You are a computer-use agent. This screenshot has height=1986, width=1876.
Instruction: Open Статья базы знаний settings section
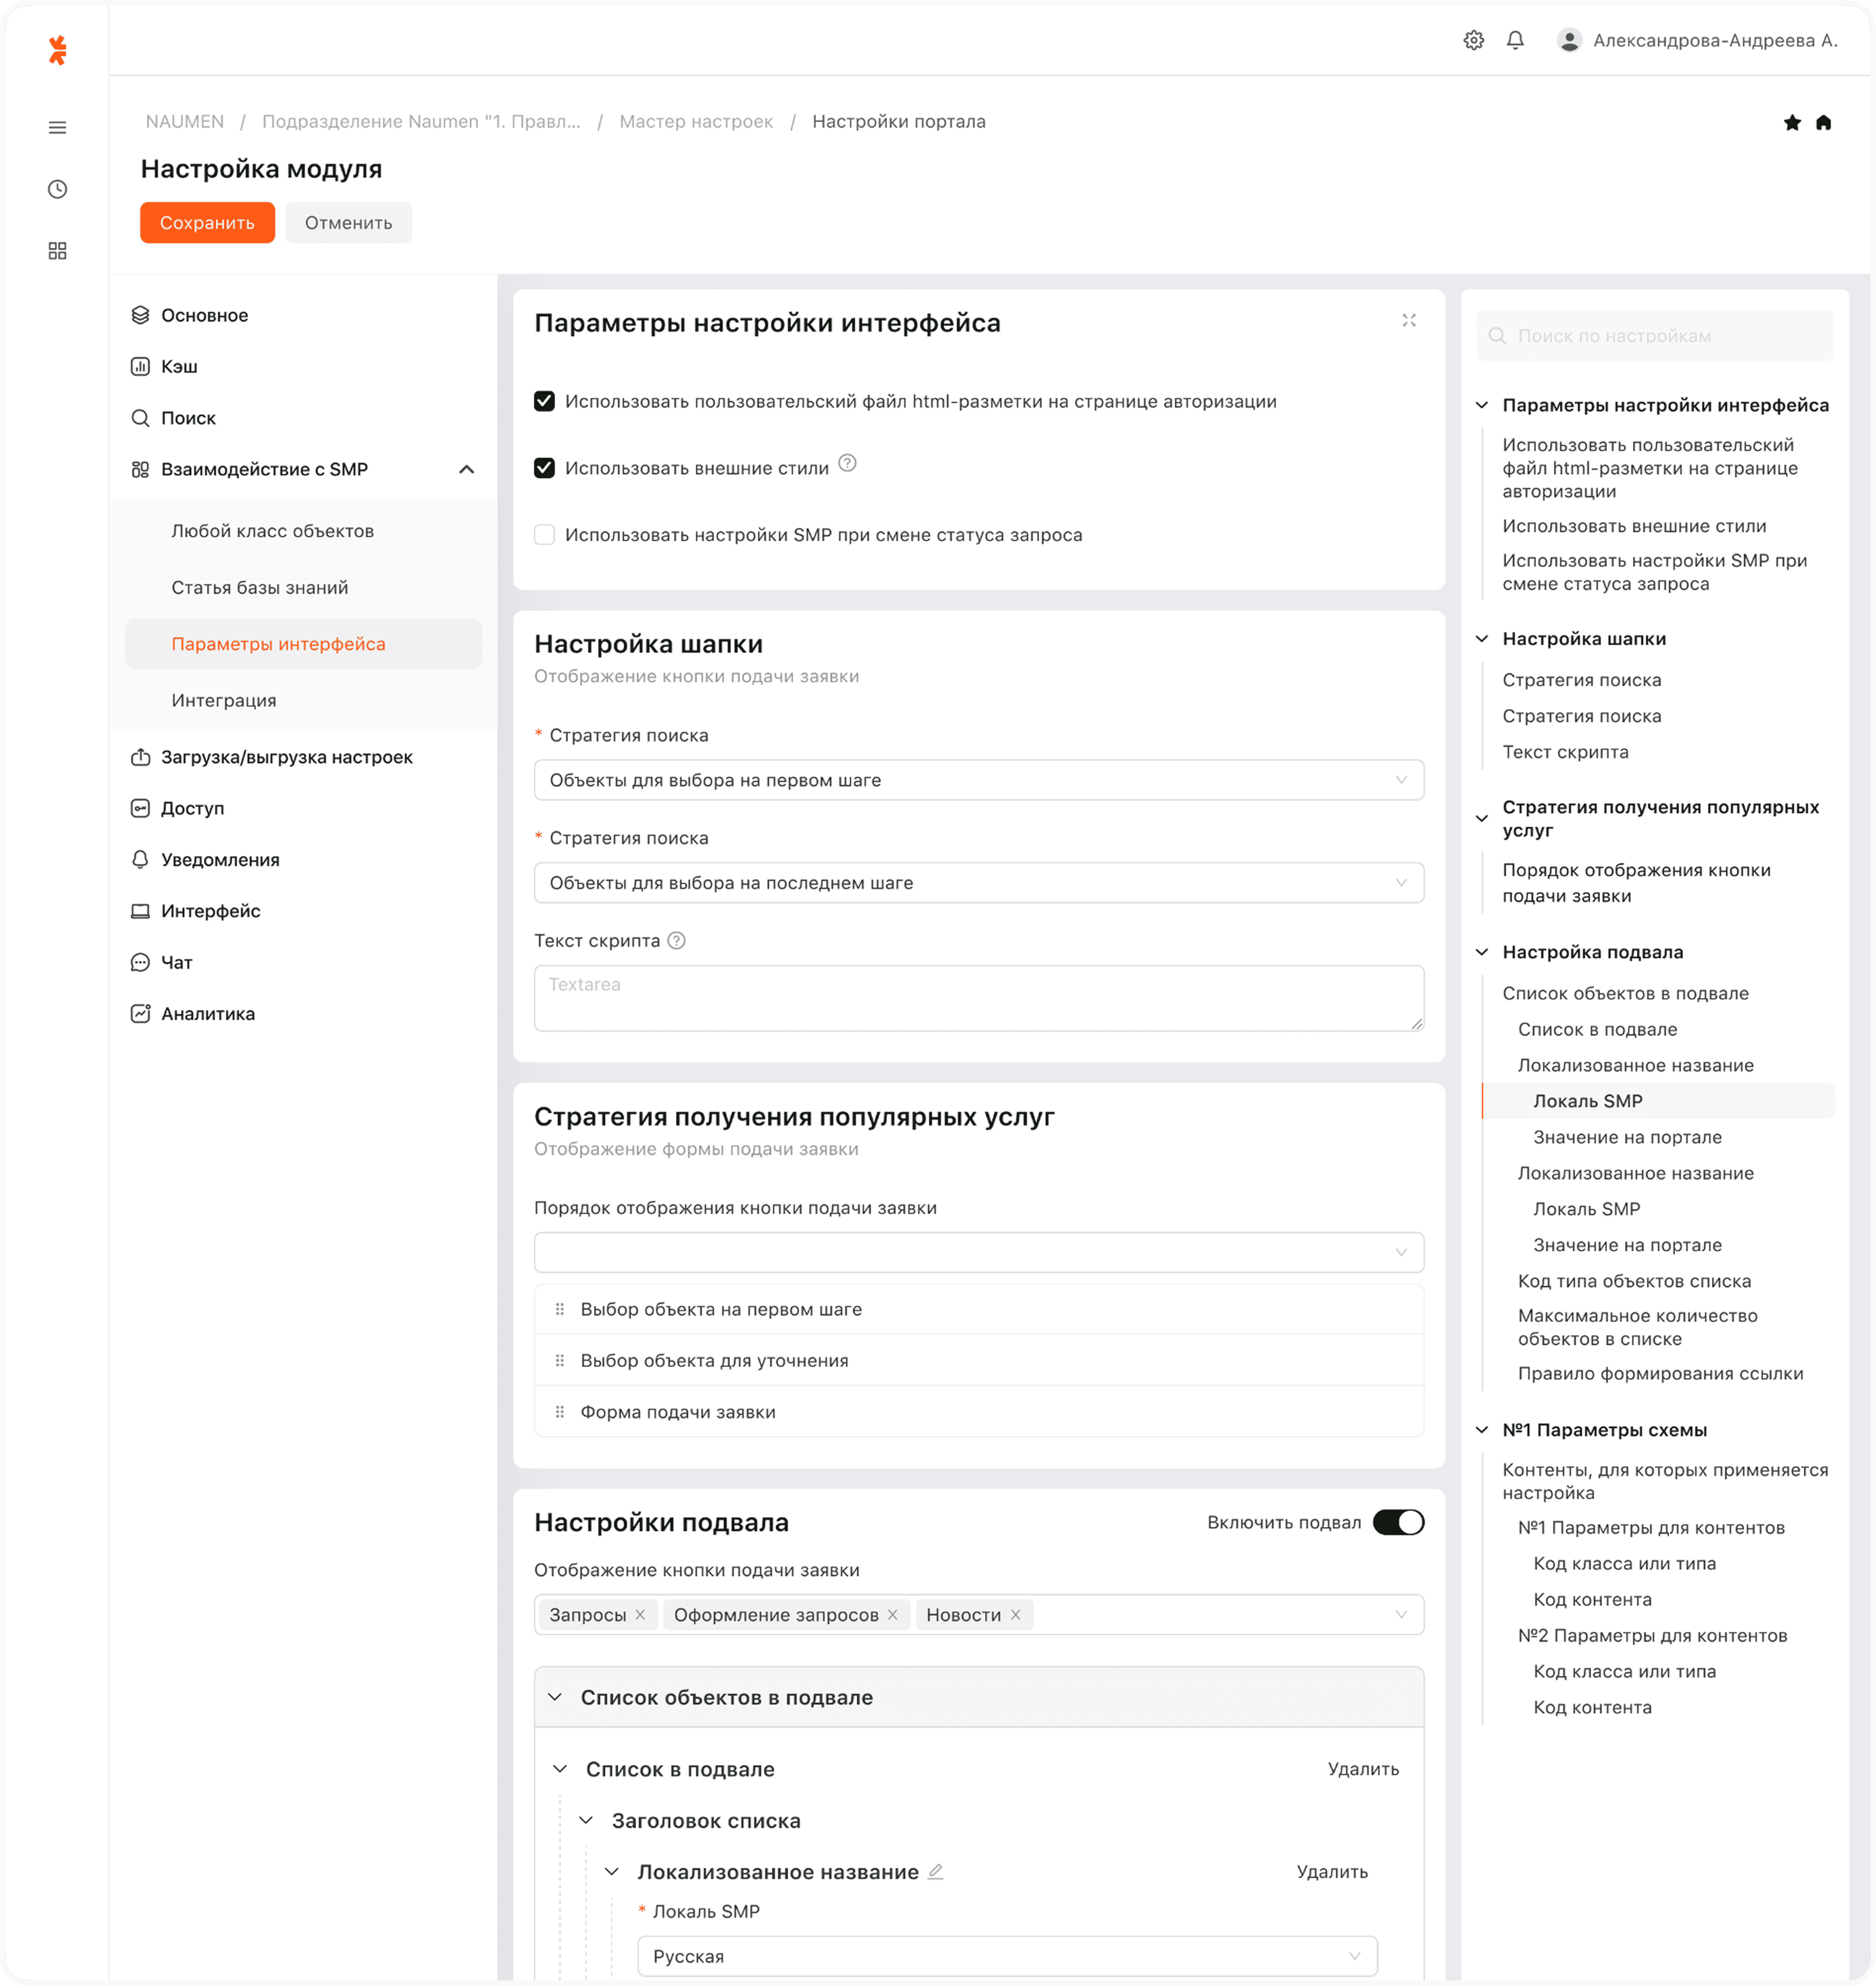259,587
